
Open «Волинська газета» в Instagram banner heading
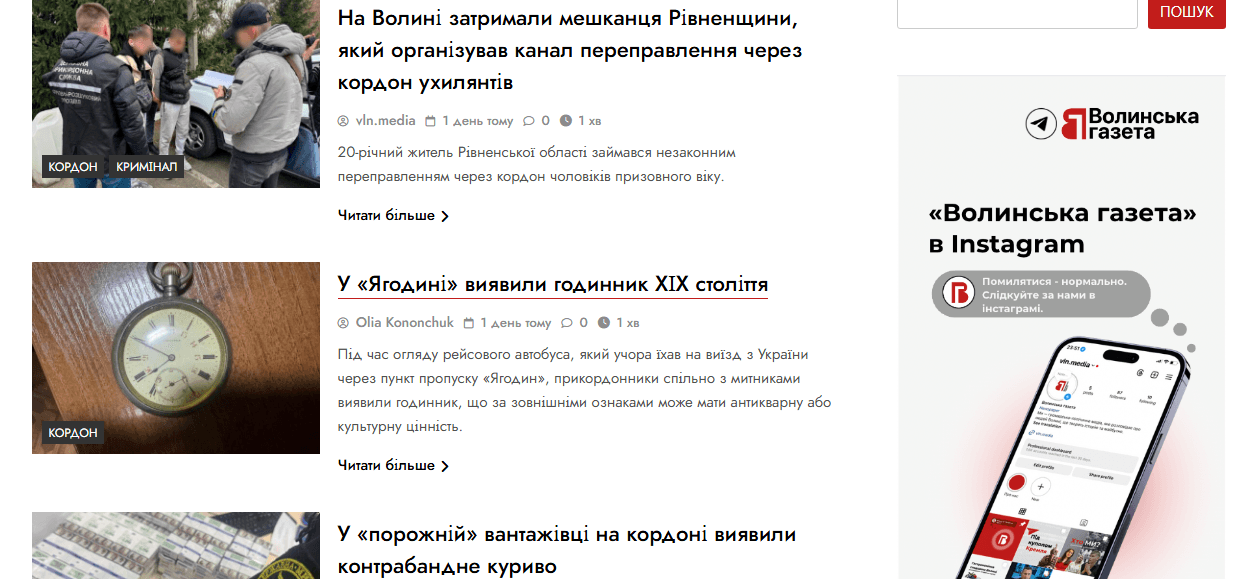pos(1062,229)
